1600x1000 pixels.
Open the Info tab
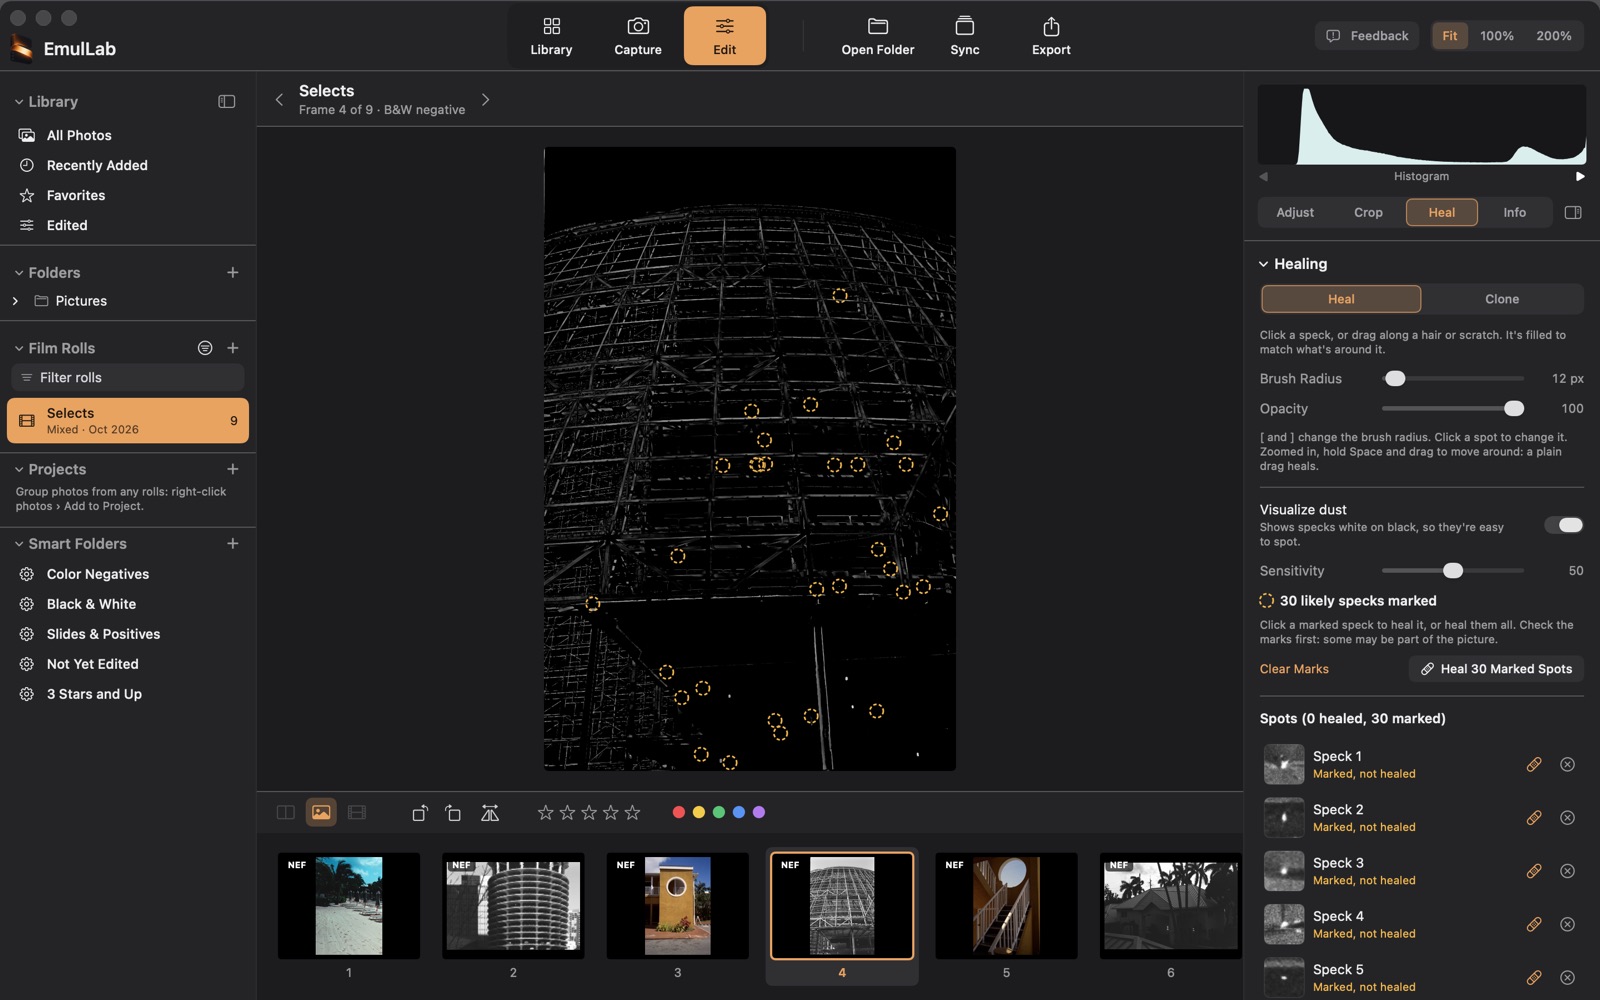pos(1514,212)
